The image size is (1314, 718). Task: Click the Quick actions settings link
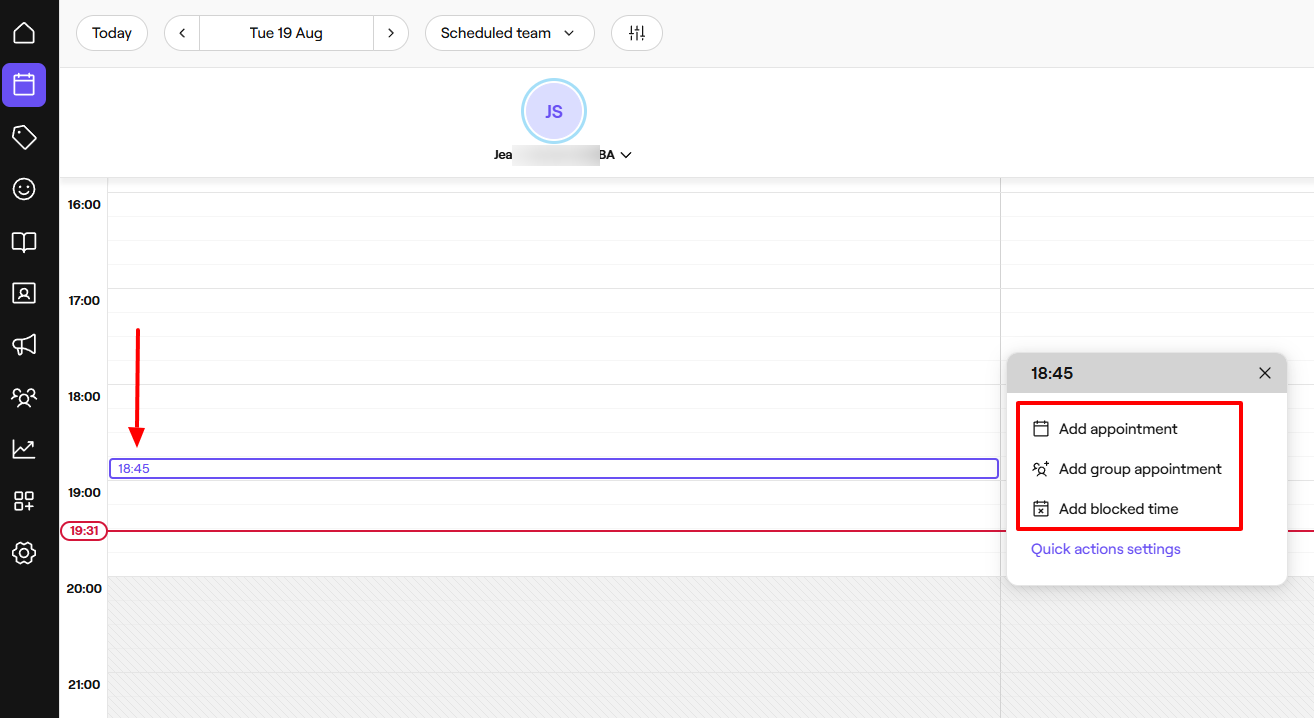click(1105, 549)
